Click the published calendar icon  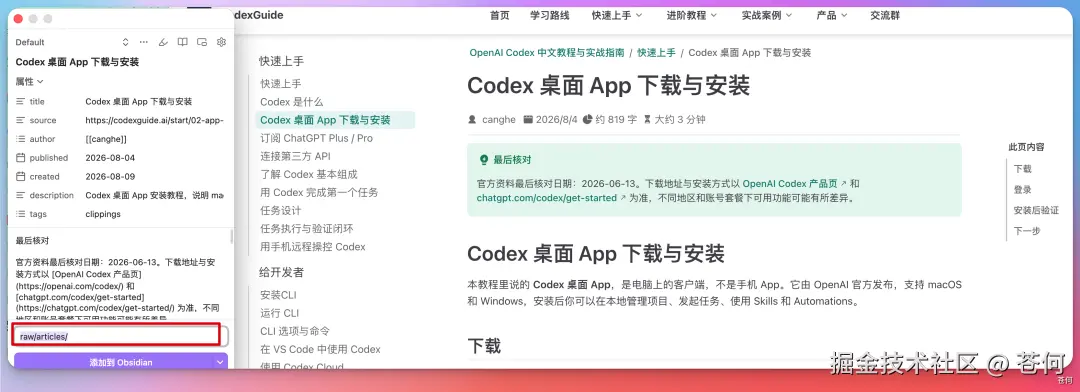pyautogui.click(x=21, y=158)
